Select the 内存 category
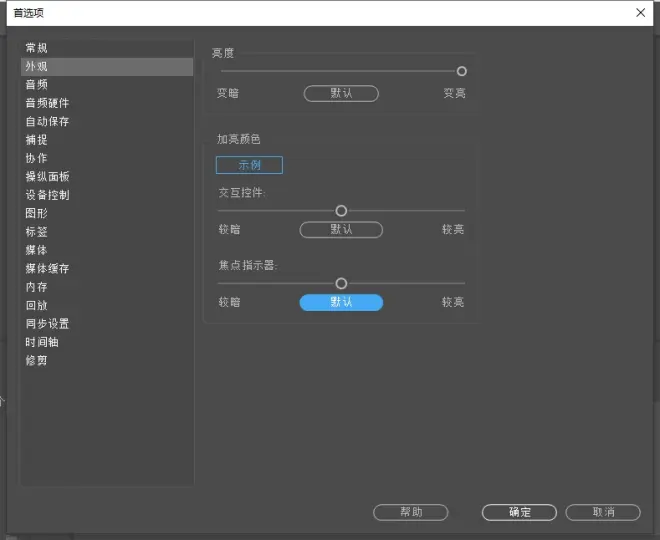 (36, 287)
